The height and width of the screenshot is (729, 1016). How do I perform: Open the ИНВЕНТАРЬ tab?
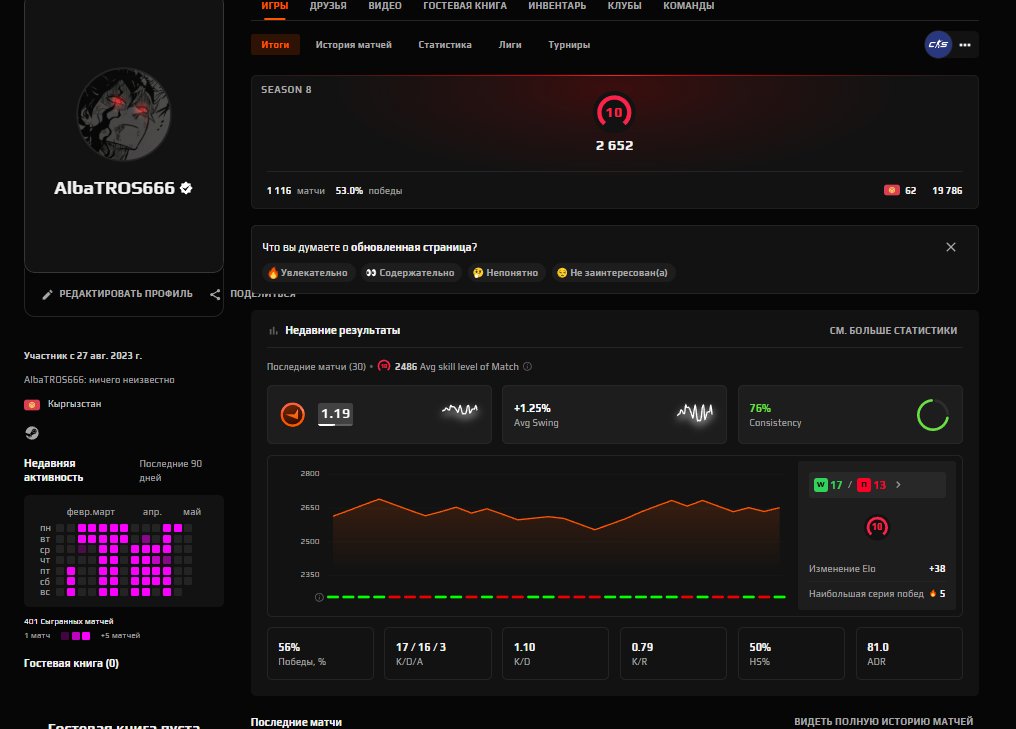557,6
